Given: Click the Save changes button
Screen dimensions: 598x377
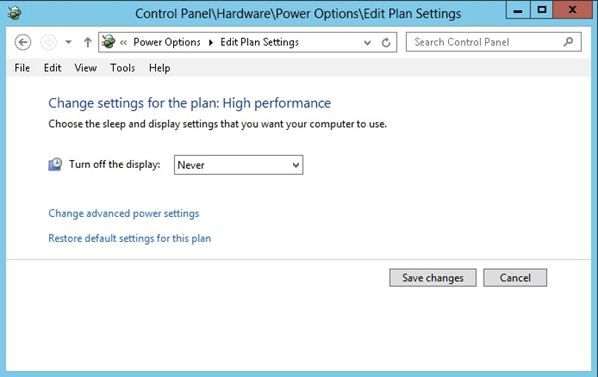Looking at the screenshot, I should point(433,278).
